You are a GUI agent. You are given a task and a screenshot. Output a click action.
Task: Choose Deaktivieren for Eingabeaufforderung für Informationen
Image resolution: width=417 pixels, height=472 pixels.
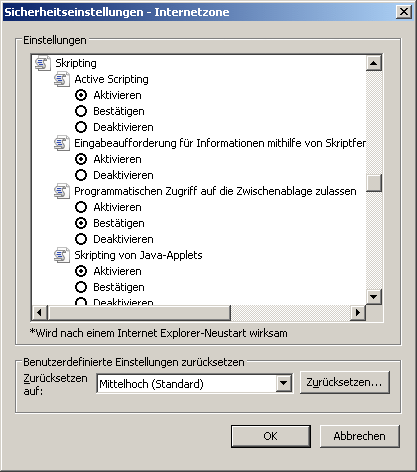[x=81, y=175]
